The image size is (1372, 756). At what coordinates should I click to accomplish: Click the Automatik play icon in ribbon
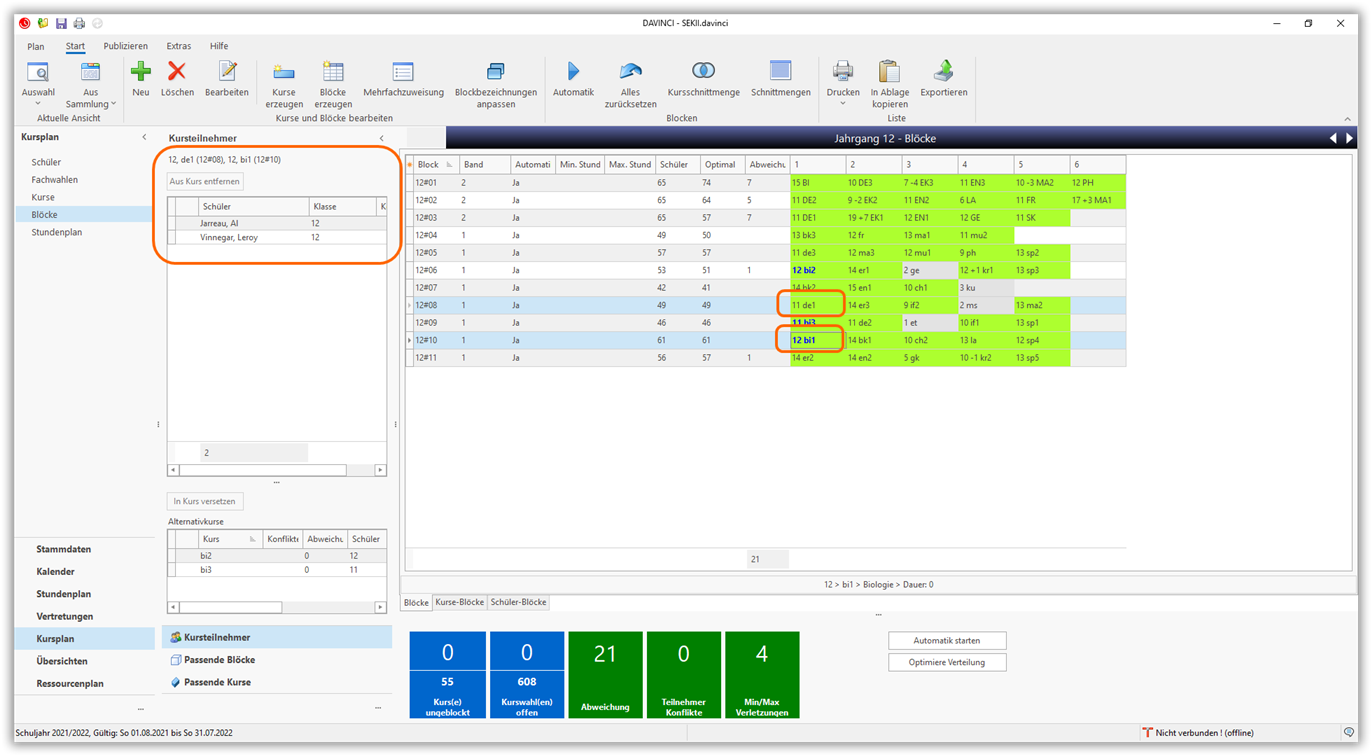(573, 72)
